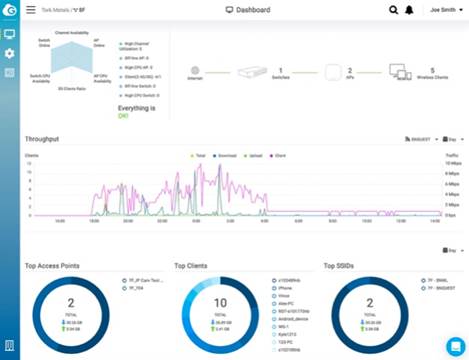The image size is (469, 360).
Task: Click the access point icon in topology
Action: [x=333, y=72]
